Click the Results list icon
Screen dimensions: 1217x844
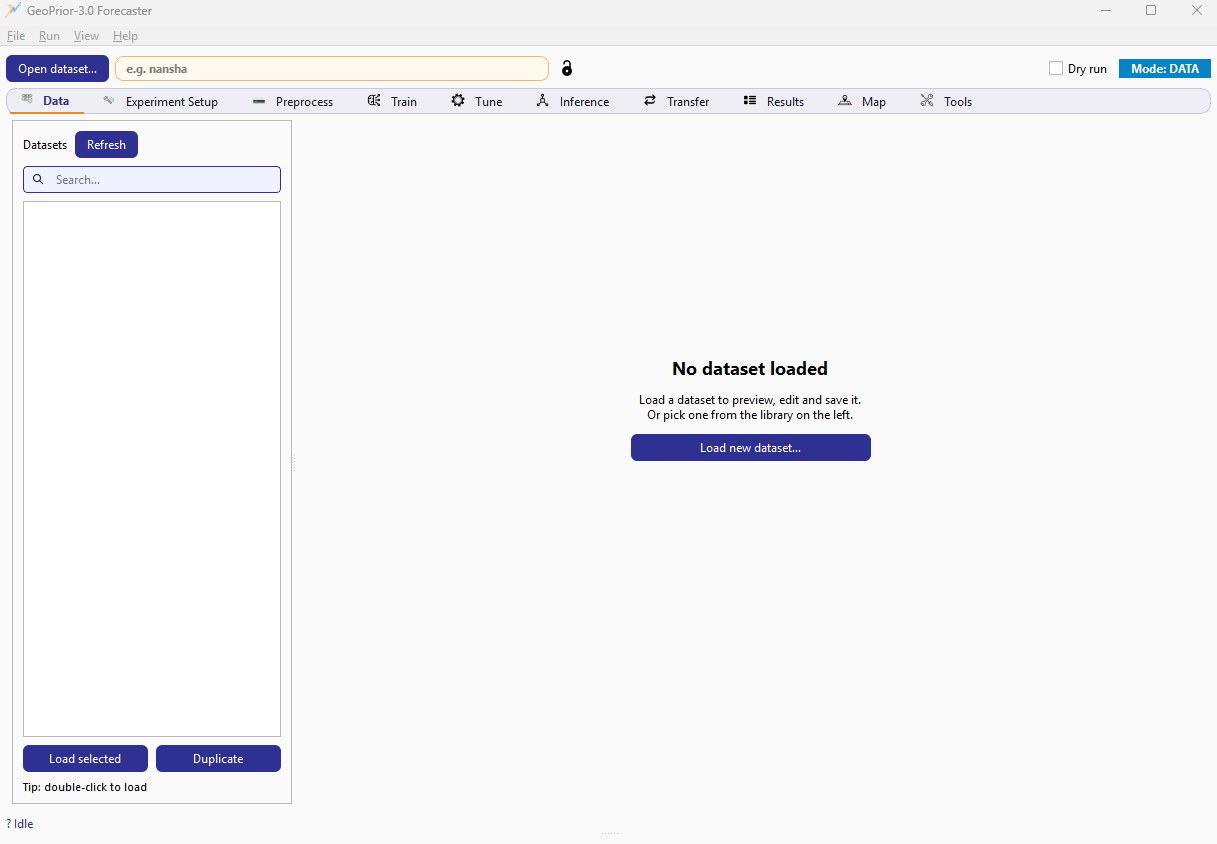[750, 101]
